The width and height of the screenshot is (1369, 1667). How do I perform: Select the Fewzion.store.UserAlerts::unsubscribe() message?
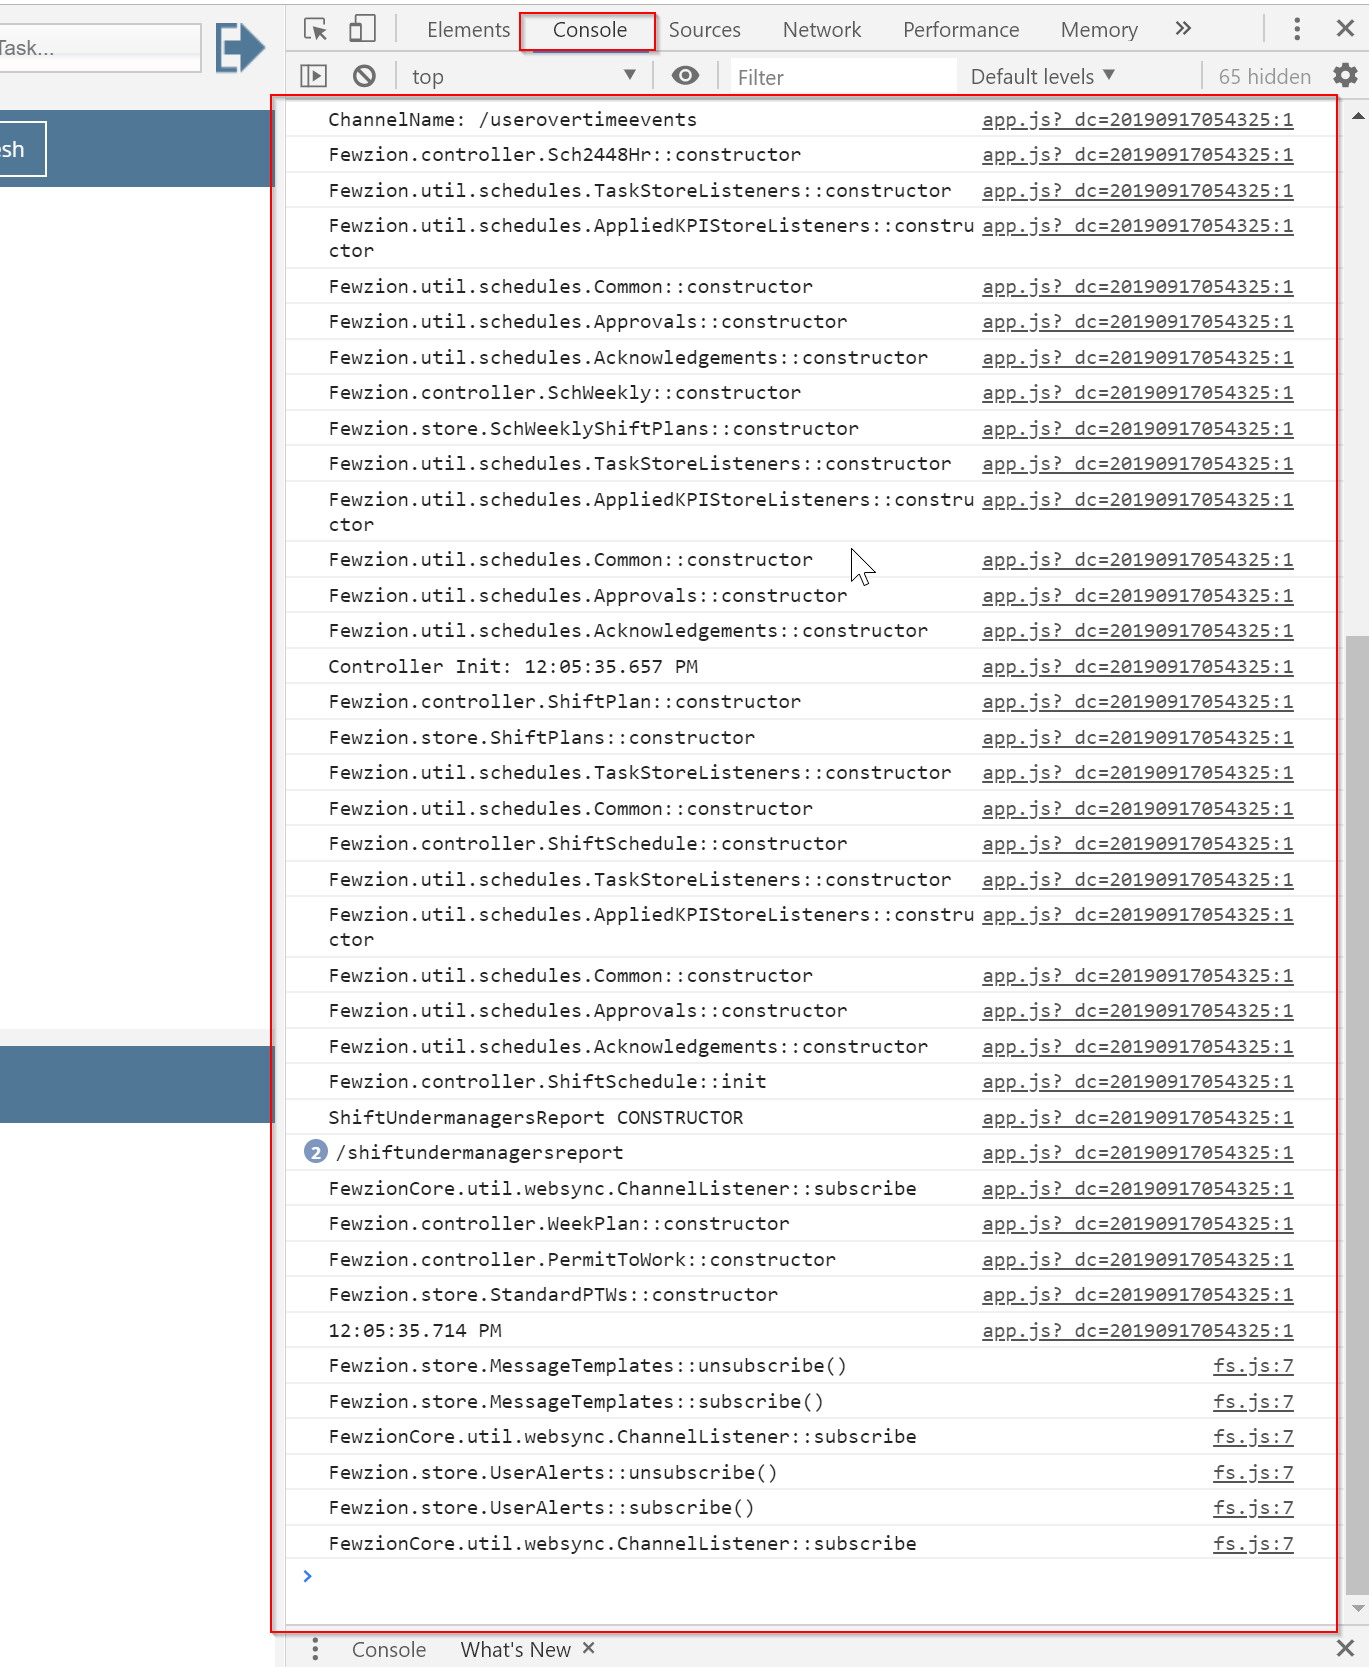(x=552, y=1472)
